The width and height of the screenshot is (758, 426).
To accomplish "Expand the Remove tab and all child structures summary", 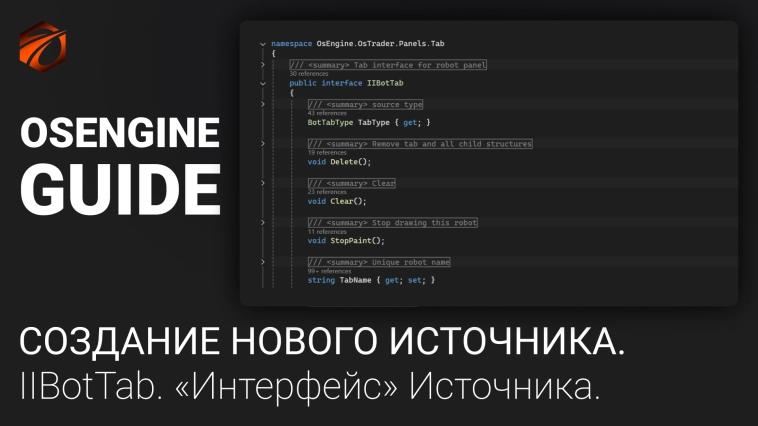I will [263, 144].
